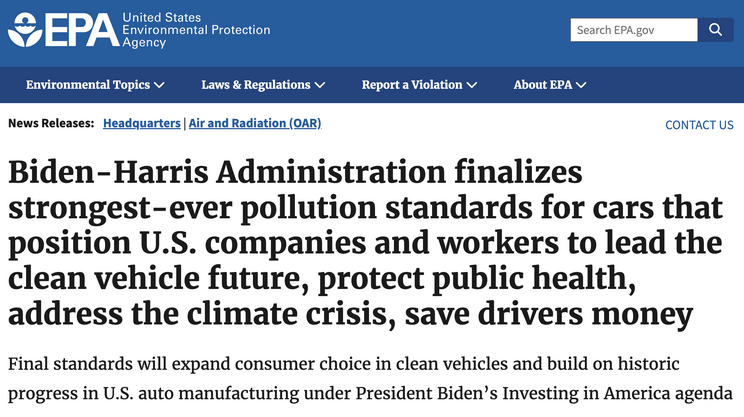Click the United States Environmental Protection Agency text
Image resolution: width=744 pixels, height=417 pixels.
tap(195, 30)
